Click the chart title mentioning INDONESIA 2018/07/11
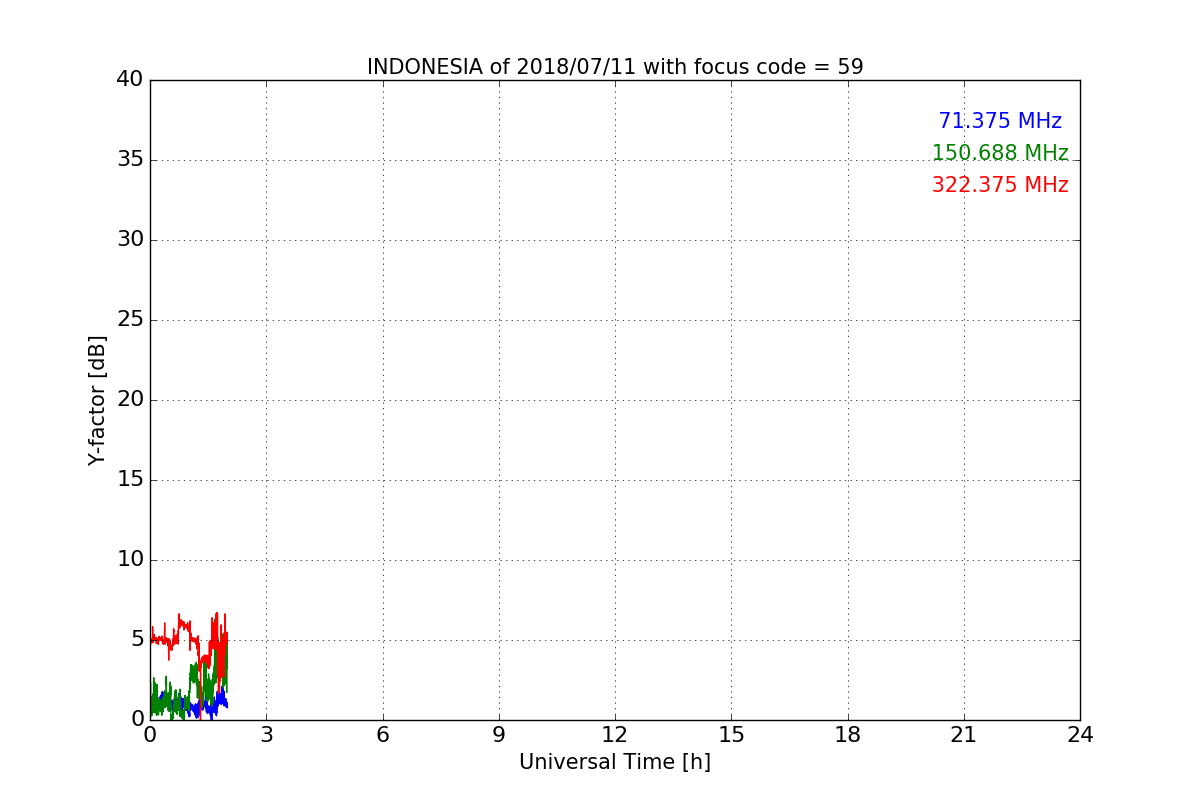1200x800 pixels. (x=615, y=67)
